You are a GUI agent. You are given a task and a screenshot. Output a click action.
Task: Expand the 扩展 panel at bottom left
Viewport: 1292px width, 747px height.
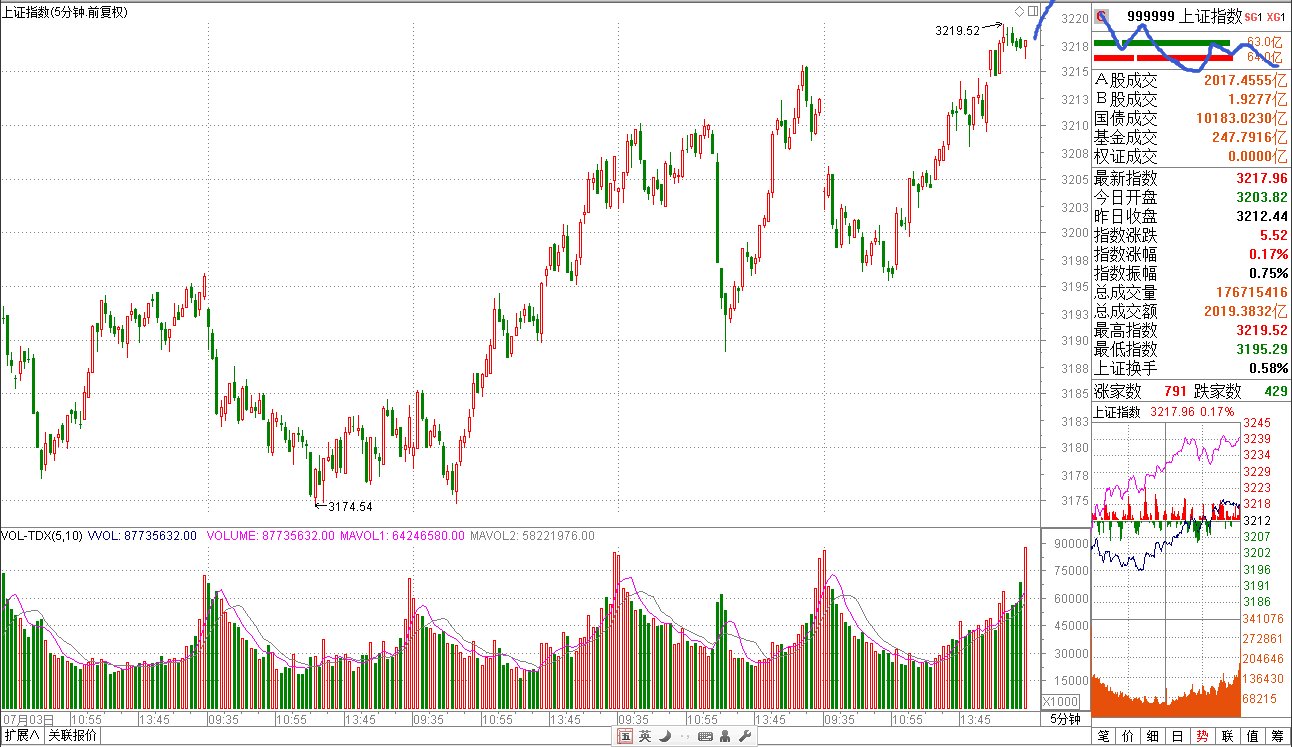22,737
